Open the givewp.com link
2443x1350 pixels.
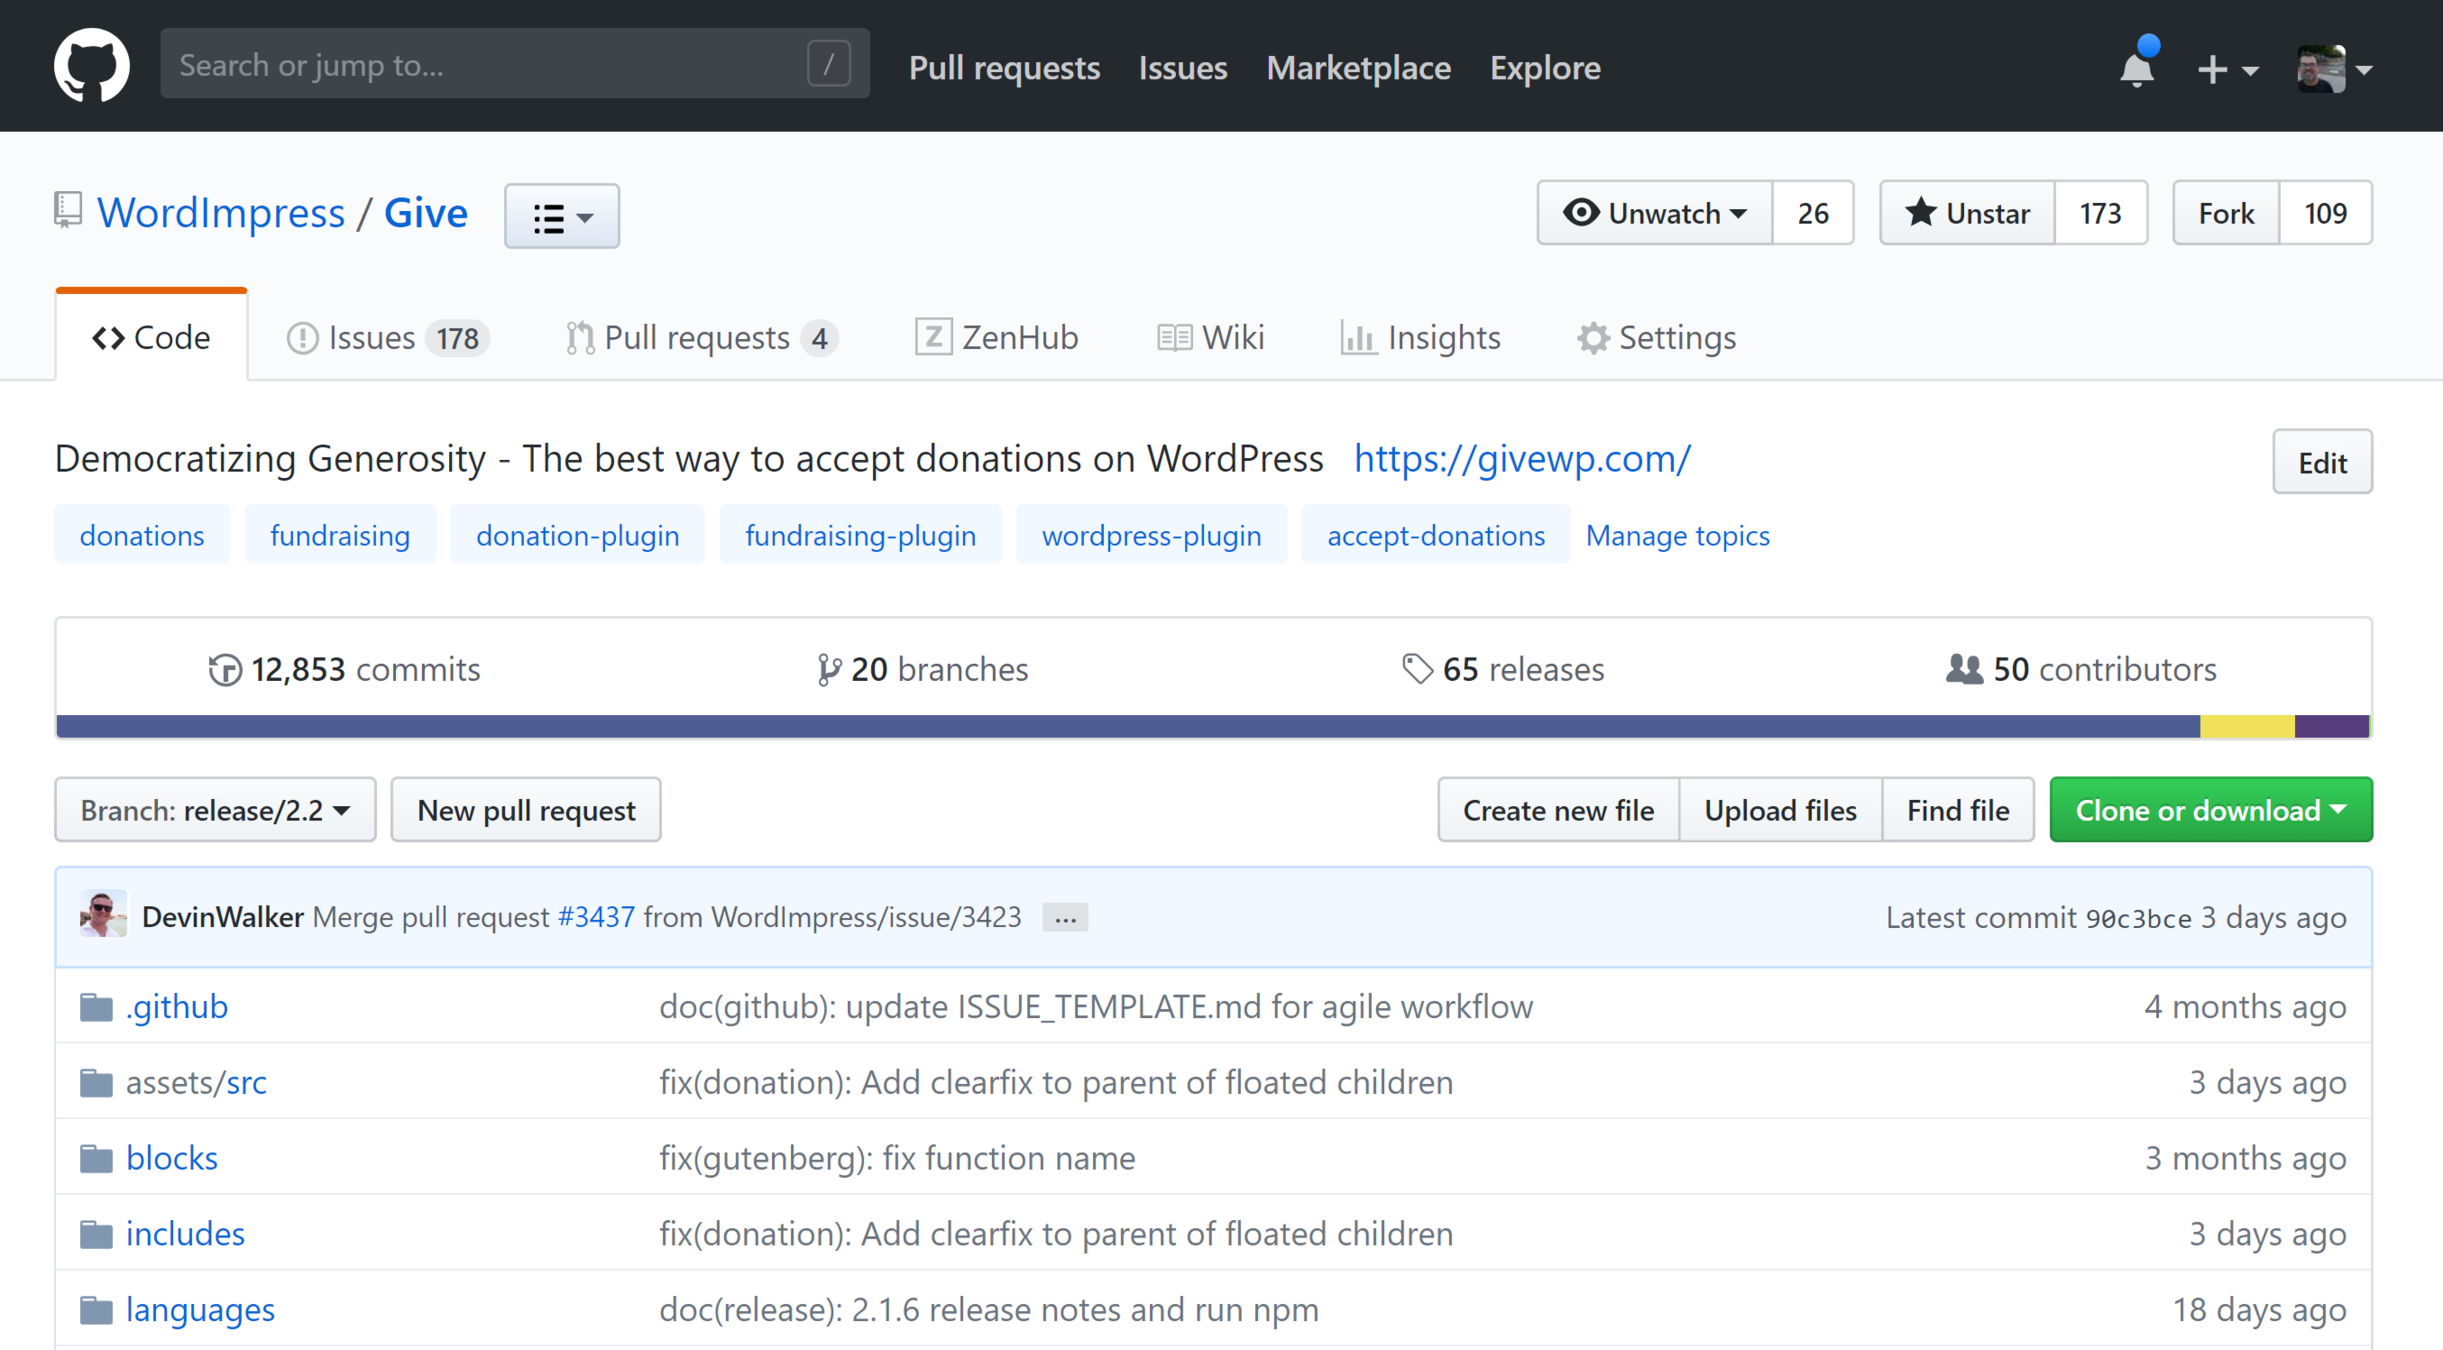[1522, 459]
